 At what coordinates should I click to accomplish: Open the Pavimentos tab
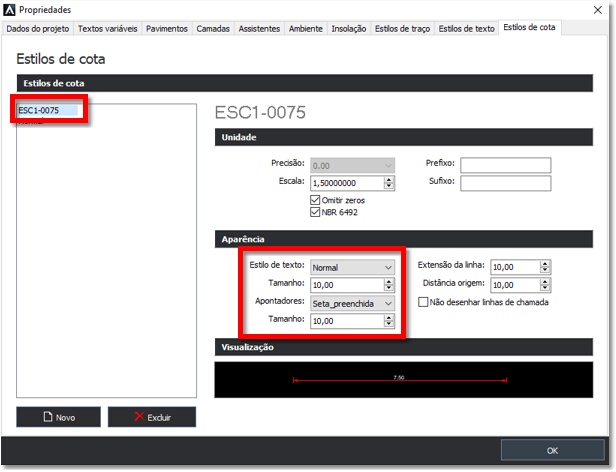pos(166,29)
